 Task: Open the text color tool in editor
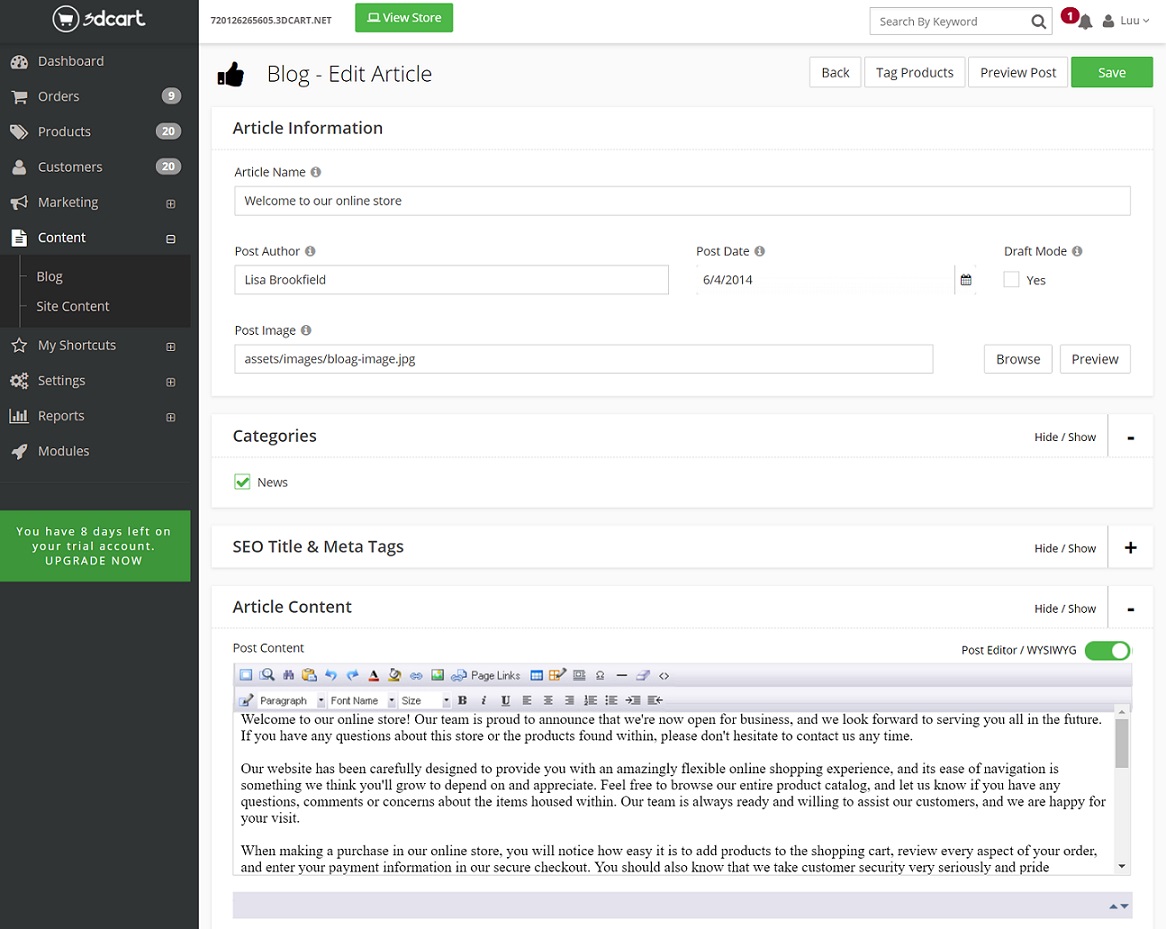pyautogui.click(x=374, y=676)
